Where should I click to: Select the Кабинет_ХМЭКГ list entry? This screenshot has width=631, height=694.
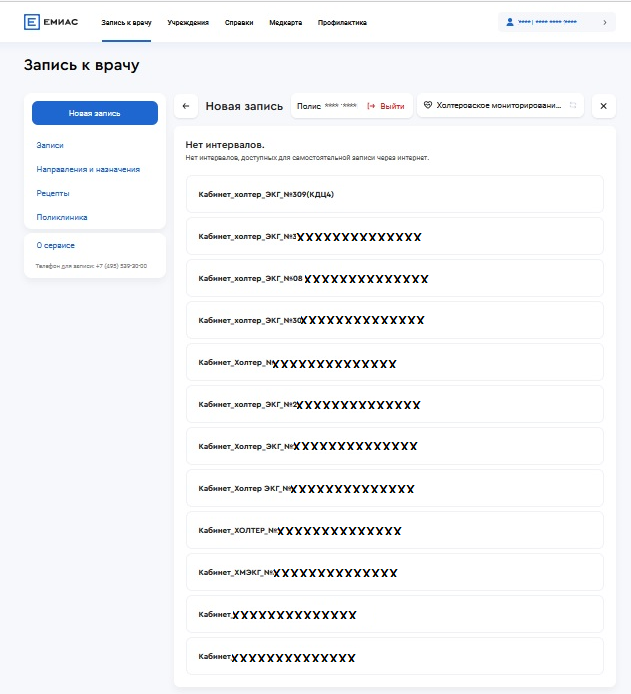[394, 572]
